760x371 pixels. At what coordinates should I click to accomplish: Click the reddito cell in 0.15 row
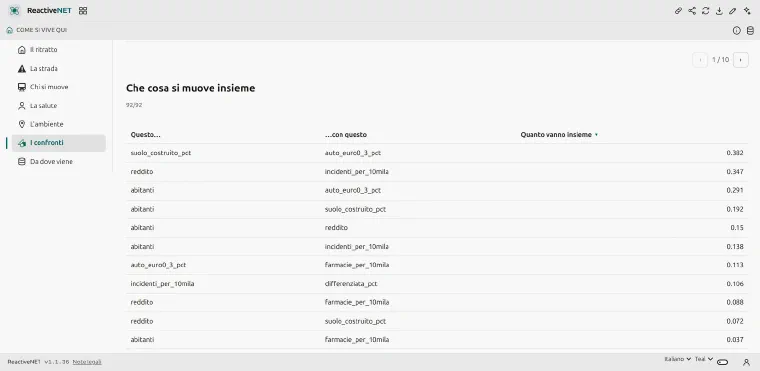pyautogui.click(x=336, y=227)
